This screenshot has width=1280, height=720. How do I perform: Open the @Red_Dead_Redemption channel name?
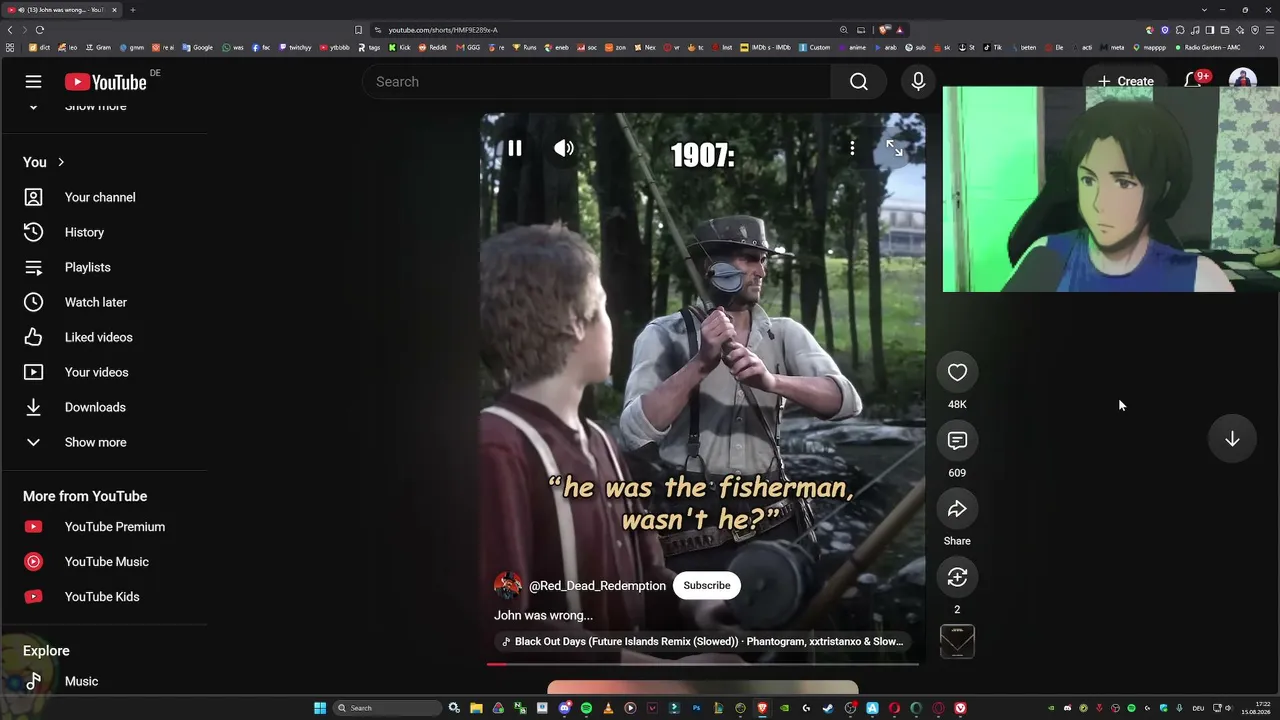[597, 586]
